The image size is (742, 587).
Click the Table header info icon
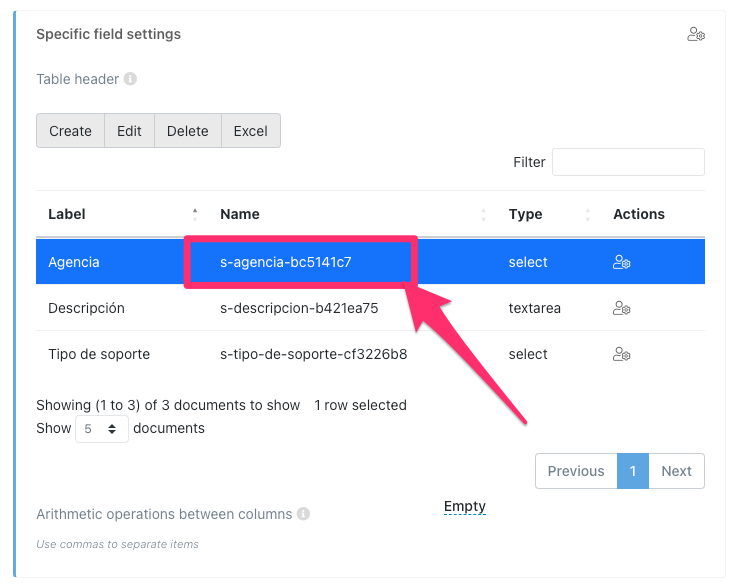point(130,79)
